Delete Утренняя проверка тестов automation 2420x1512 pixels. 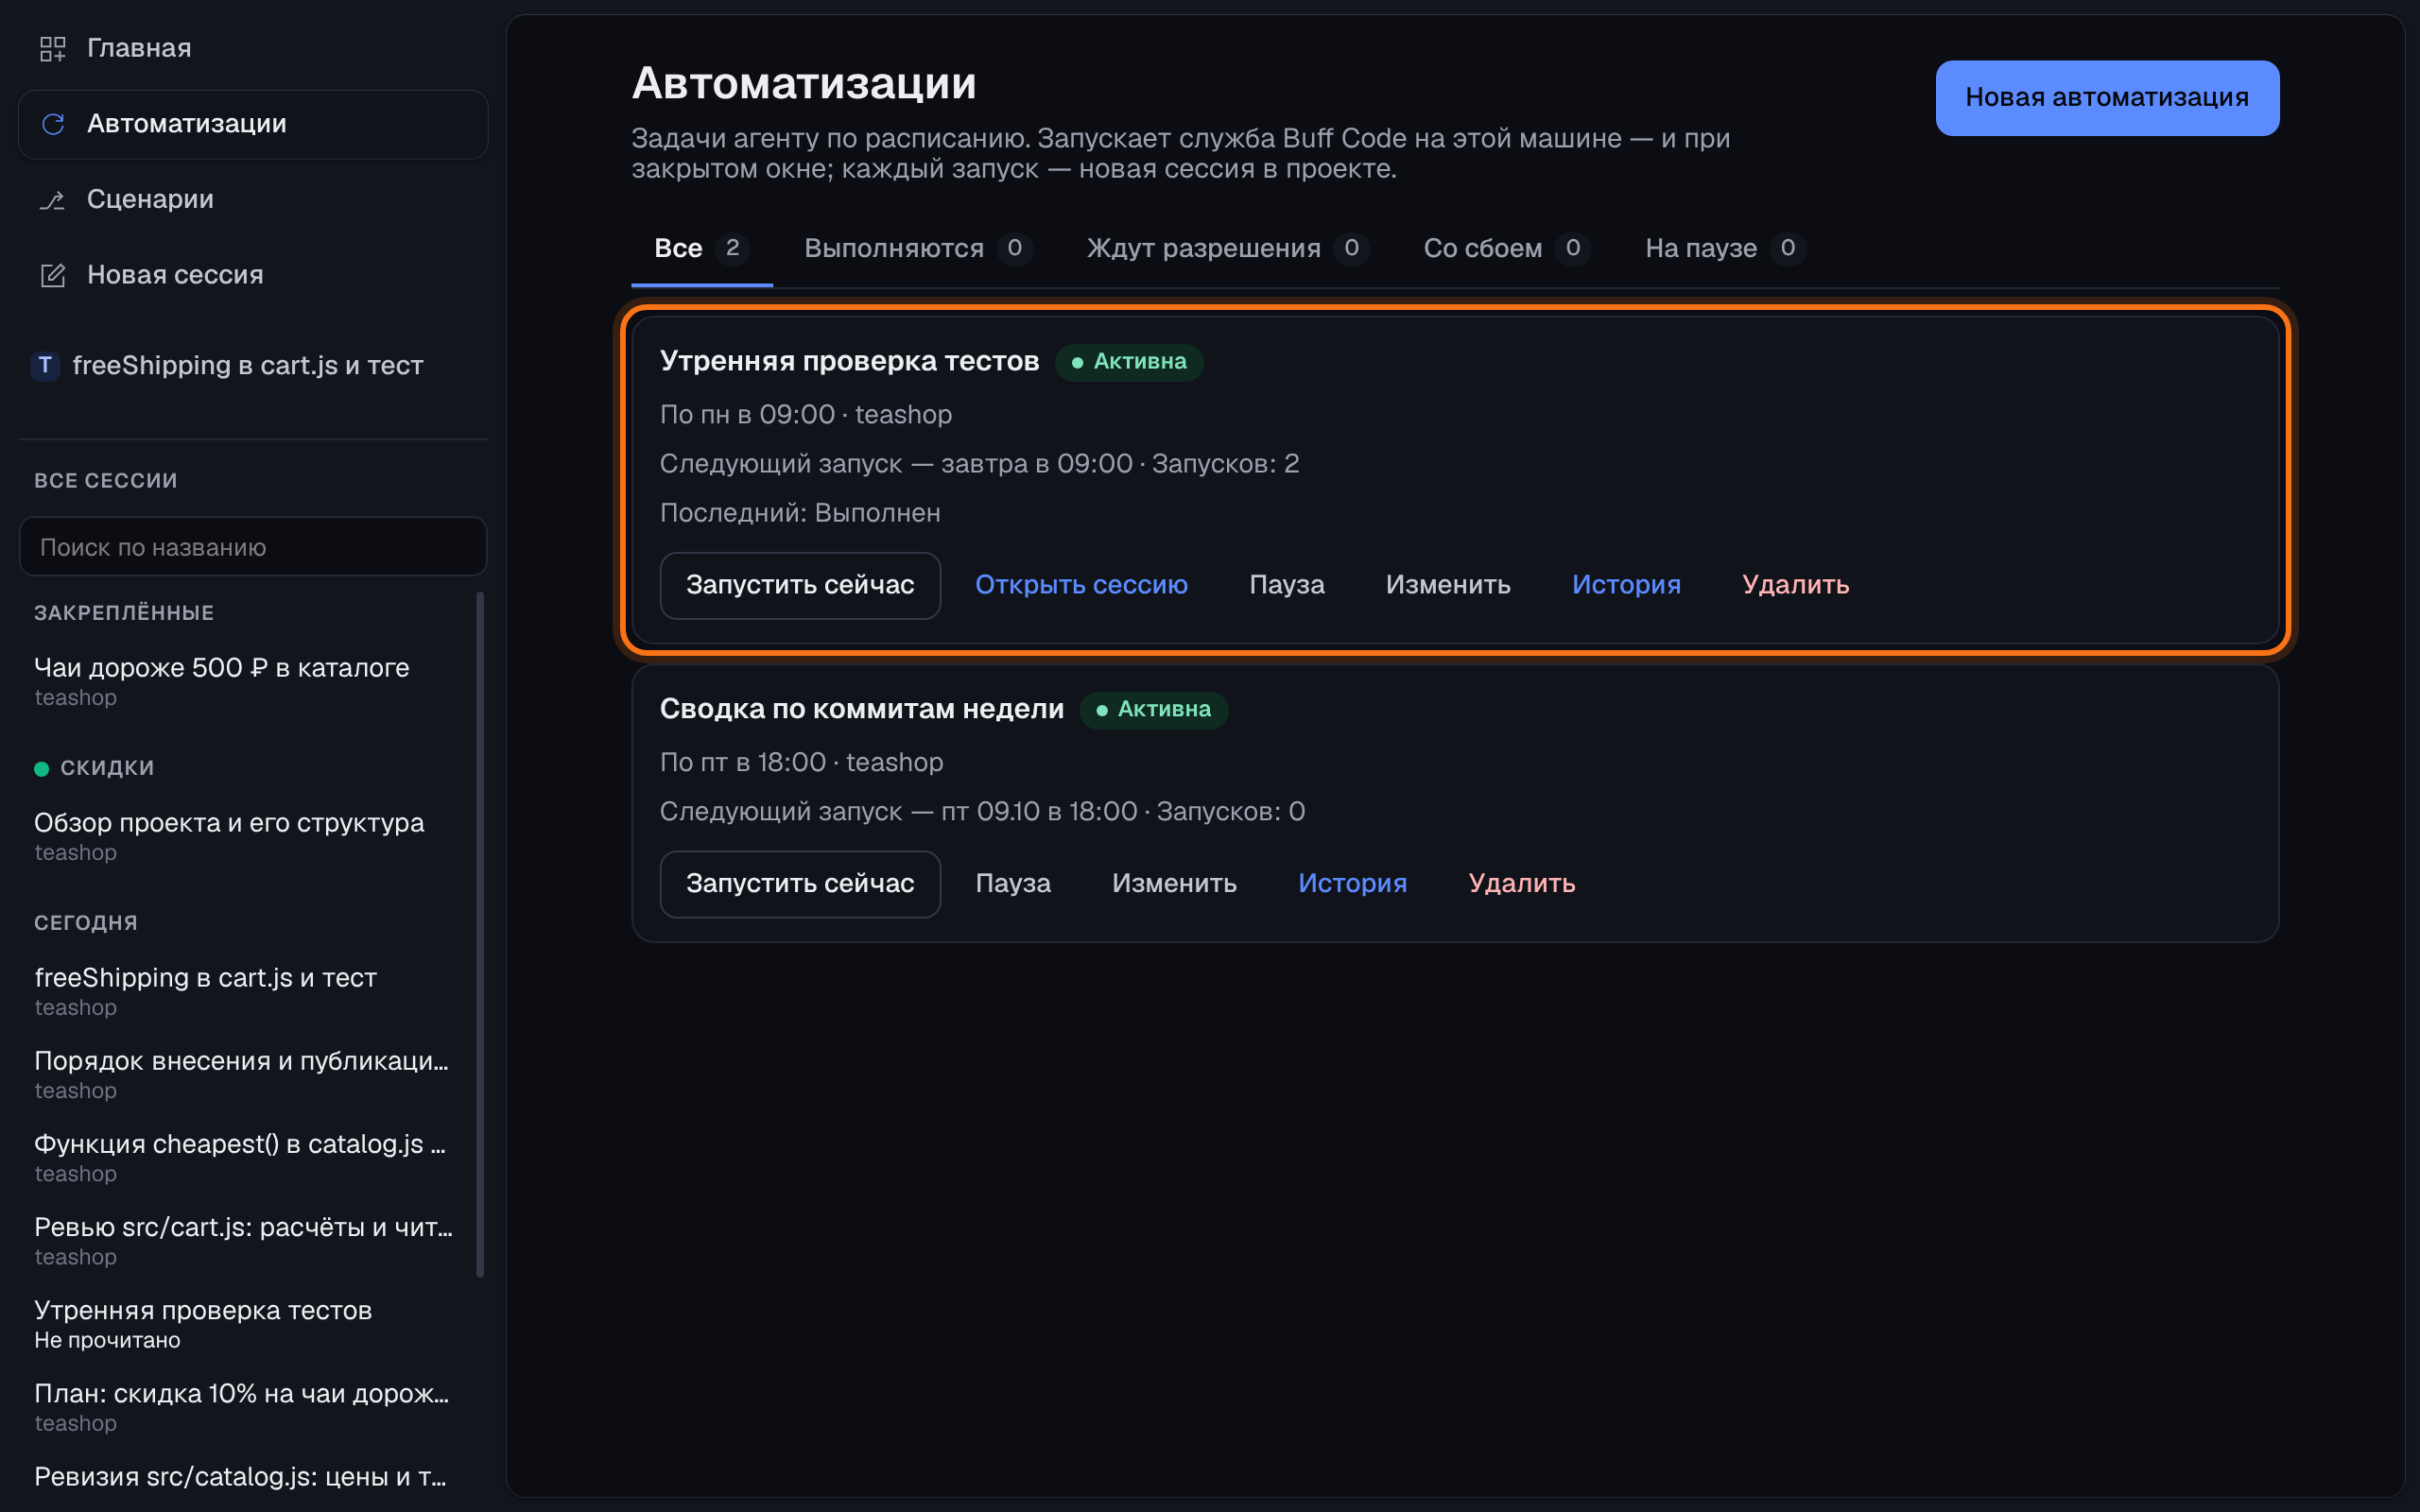[1795, 585]
